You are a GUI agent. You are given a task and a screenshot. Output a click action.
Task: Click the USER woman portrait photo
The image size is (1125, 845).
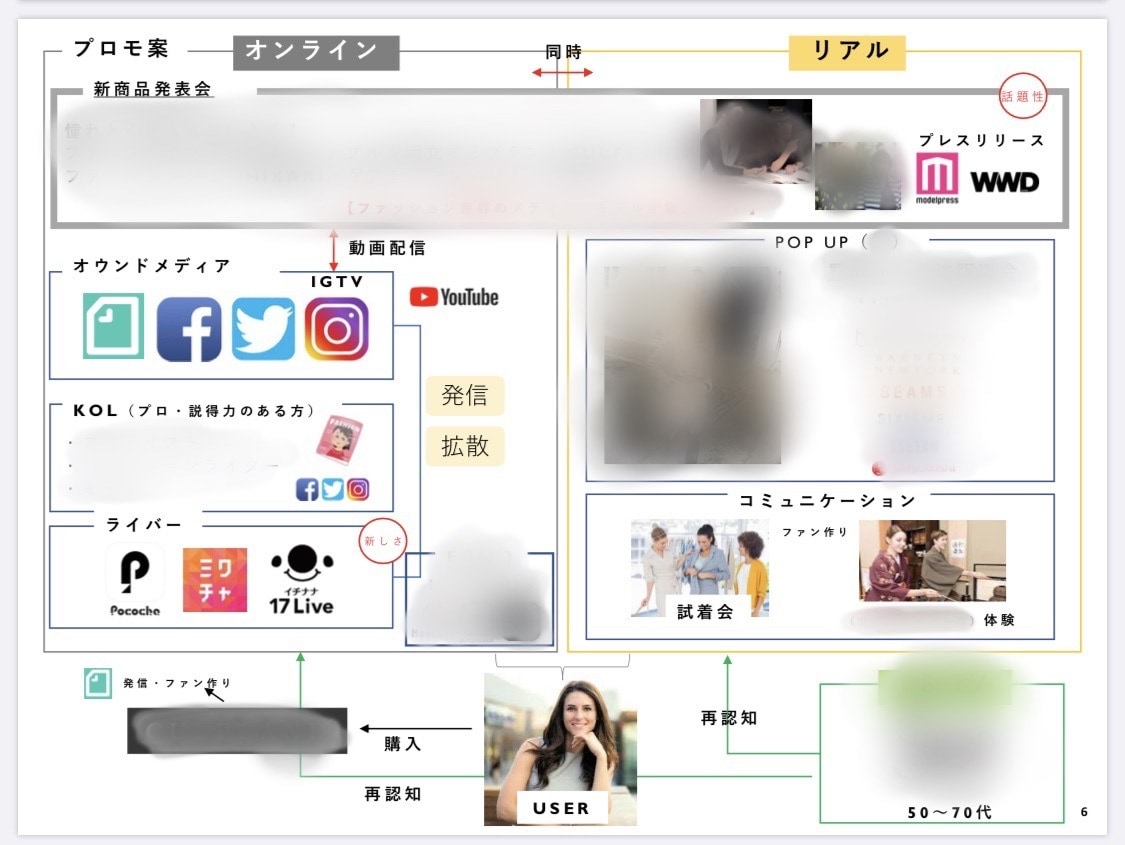point(560,749)
